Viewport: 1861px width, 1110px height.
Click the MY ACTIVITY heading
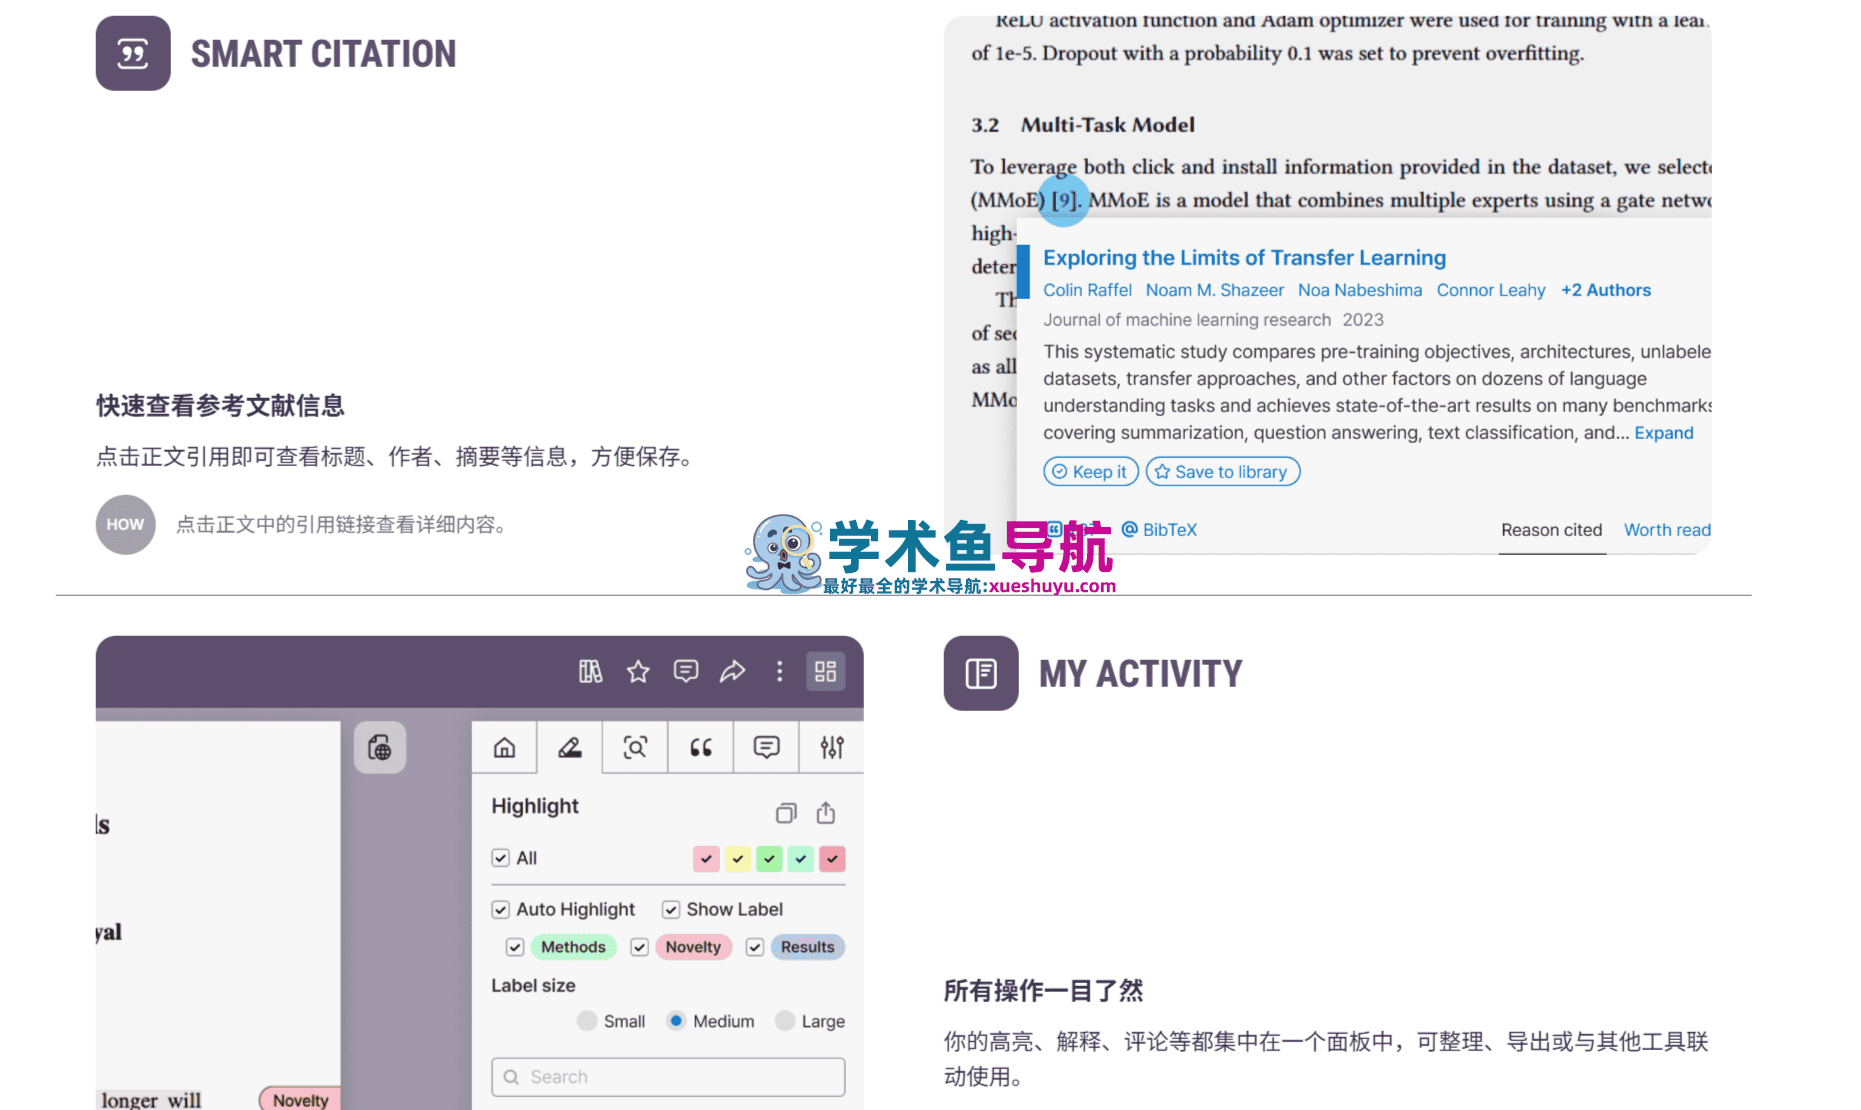(x=1140, y=674)
